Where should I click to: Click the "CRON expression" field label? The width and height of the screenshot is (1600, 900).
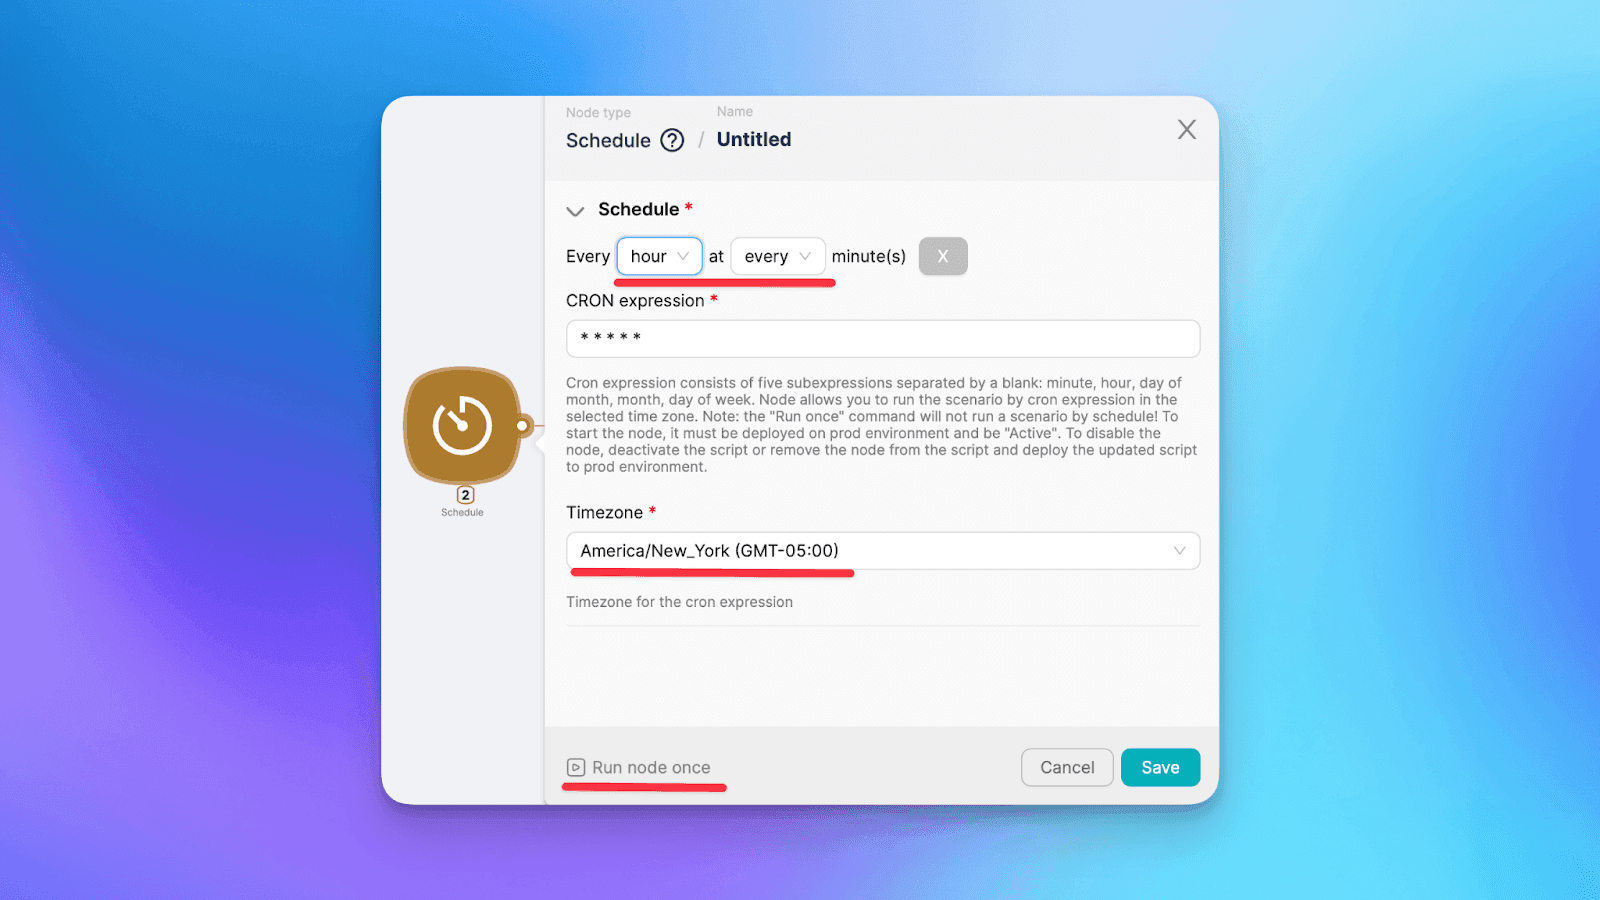tap(635, 301)
